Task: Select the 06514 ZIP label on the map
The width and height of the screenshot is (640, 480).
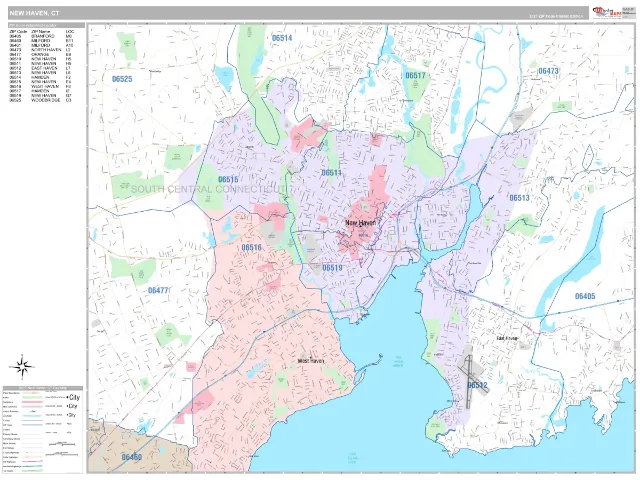Action: [x=282, y=38]
